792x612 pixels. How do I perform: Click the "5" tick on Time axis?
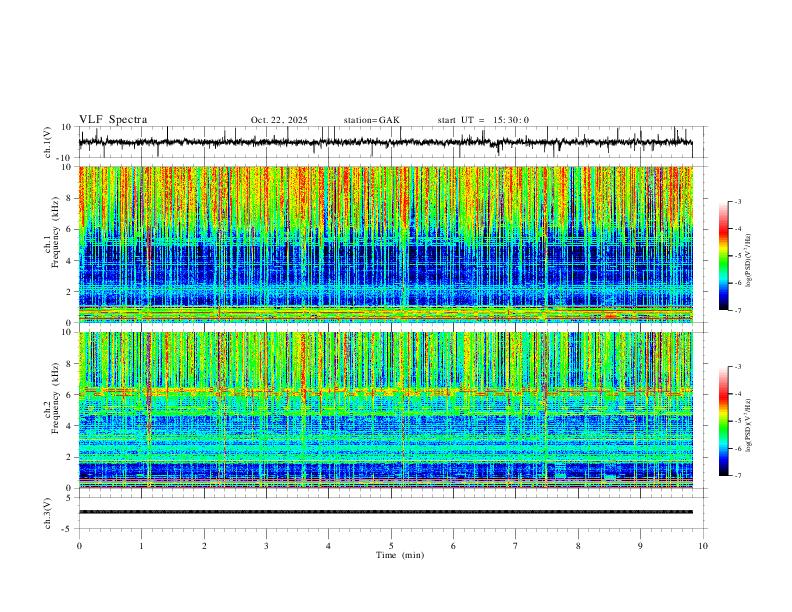point(391,546)
